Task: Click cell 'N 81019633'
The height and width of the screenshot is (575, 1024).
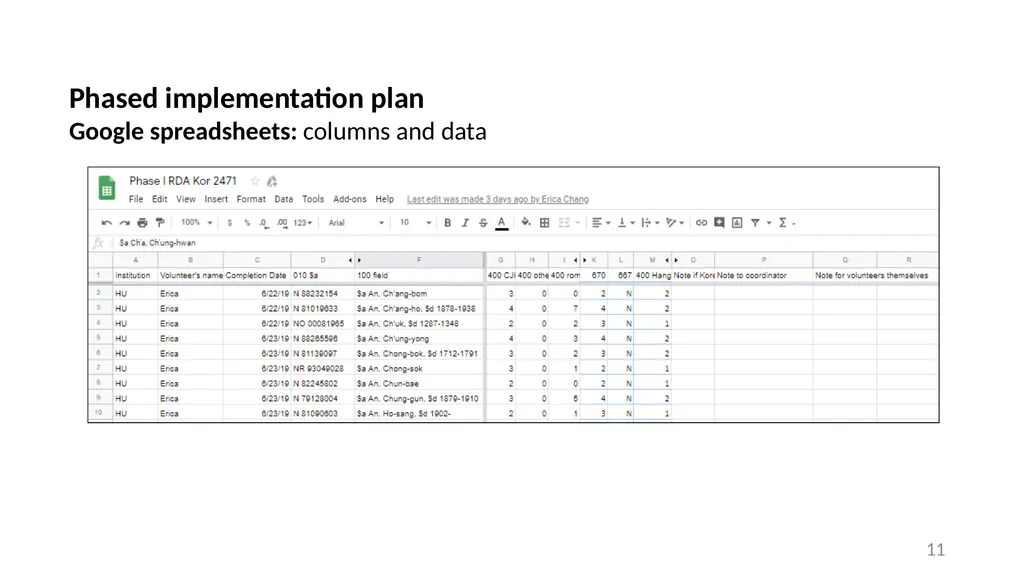Action: [323, 308]
